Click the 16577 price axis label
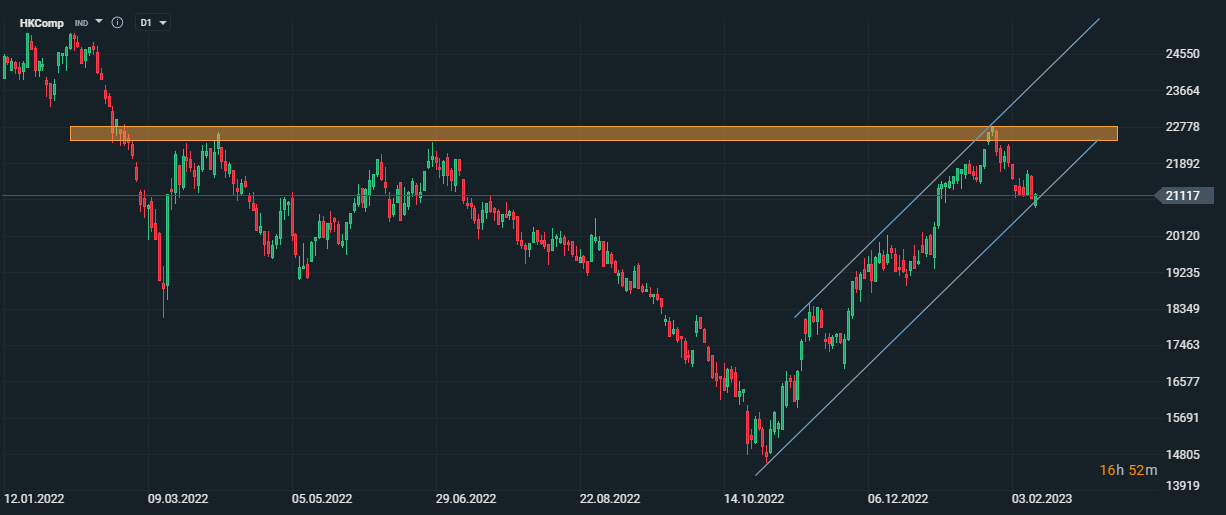Image resolution: width=1226 pixels, height=515 pixels. tap(1182, 382)
